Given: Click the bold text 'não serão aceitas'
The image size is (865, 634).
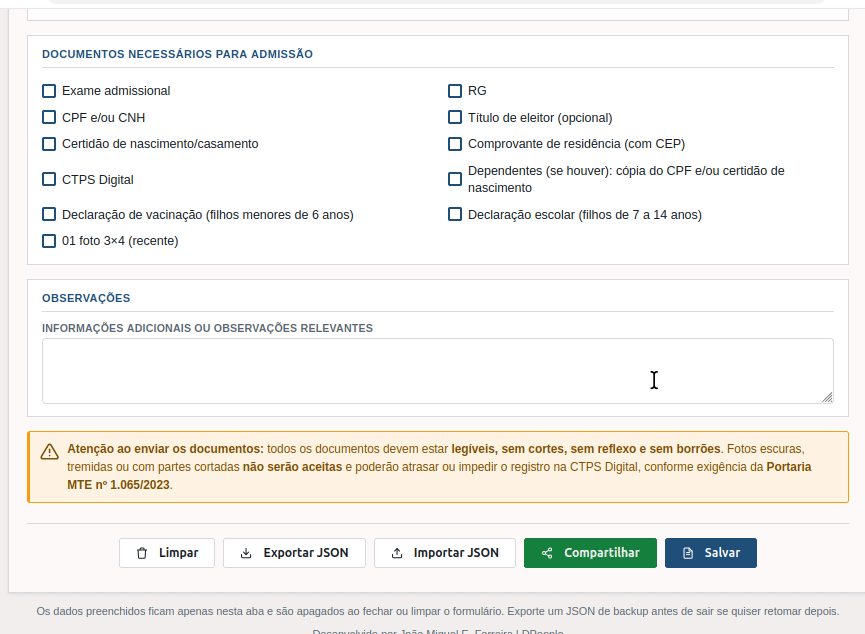Looking at the screenshot, I should [x=292, y=467].
